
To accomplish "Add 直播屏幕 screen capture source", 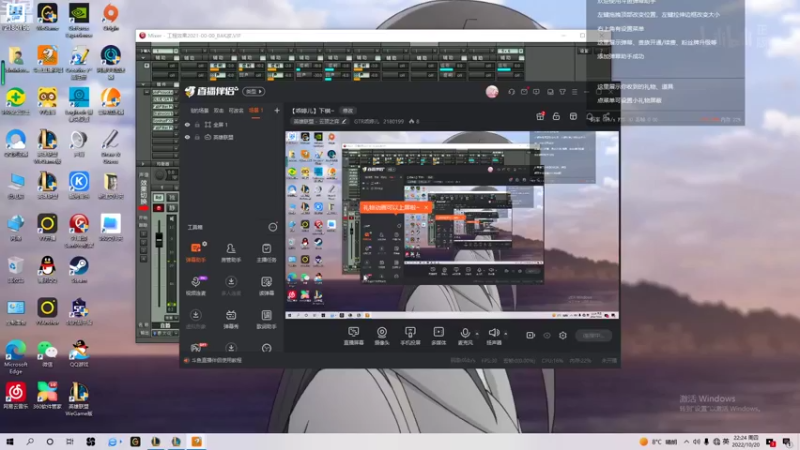I will 353,336.
